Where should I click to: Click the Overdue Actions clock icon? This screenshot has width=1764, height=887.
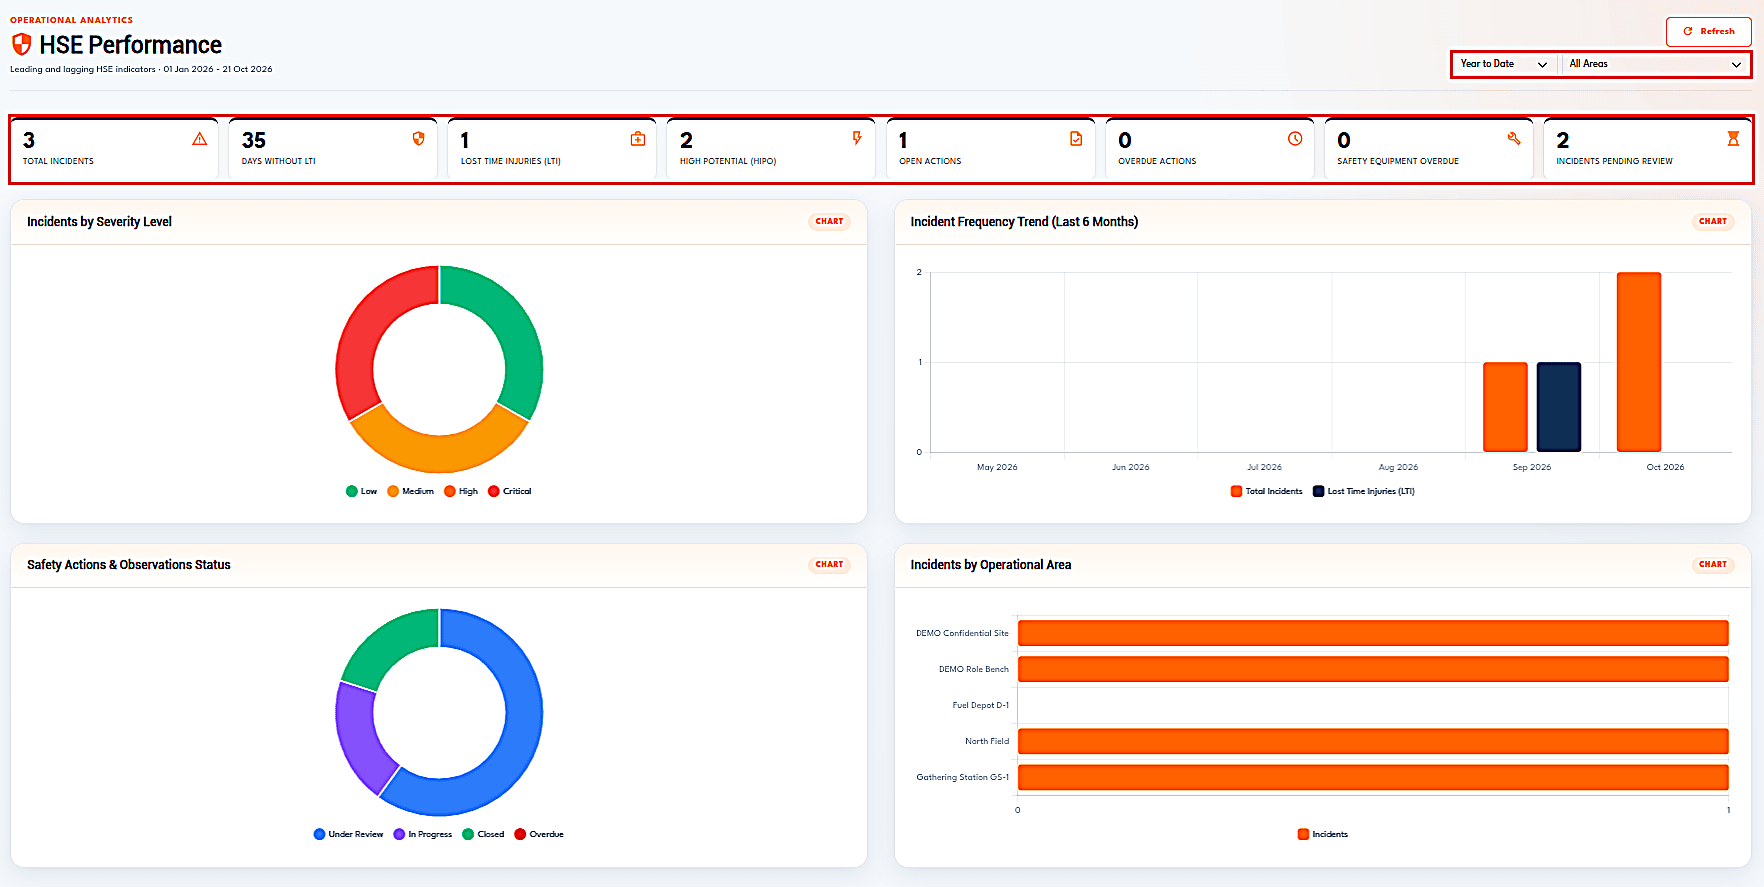[x=1295, y=139]
